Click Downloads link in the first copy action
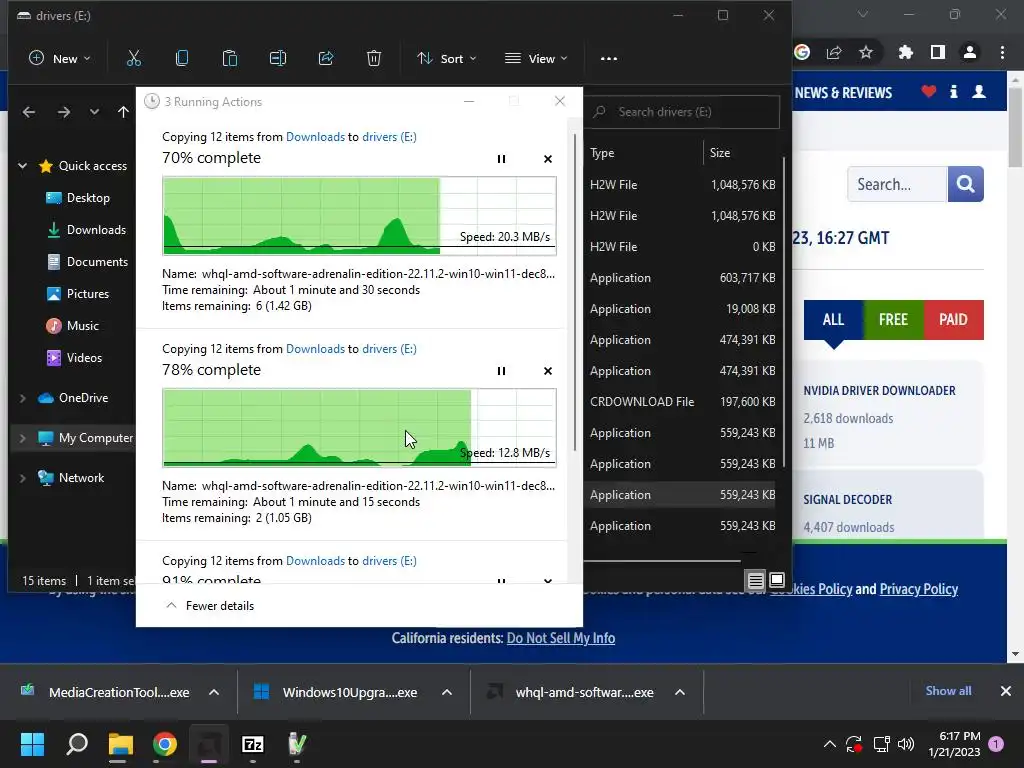 coord(315,136)
